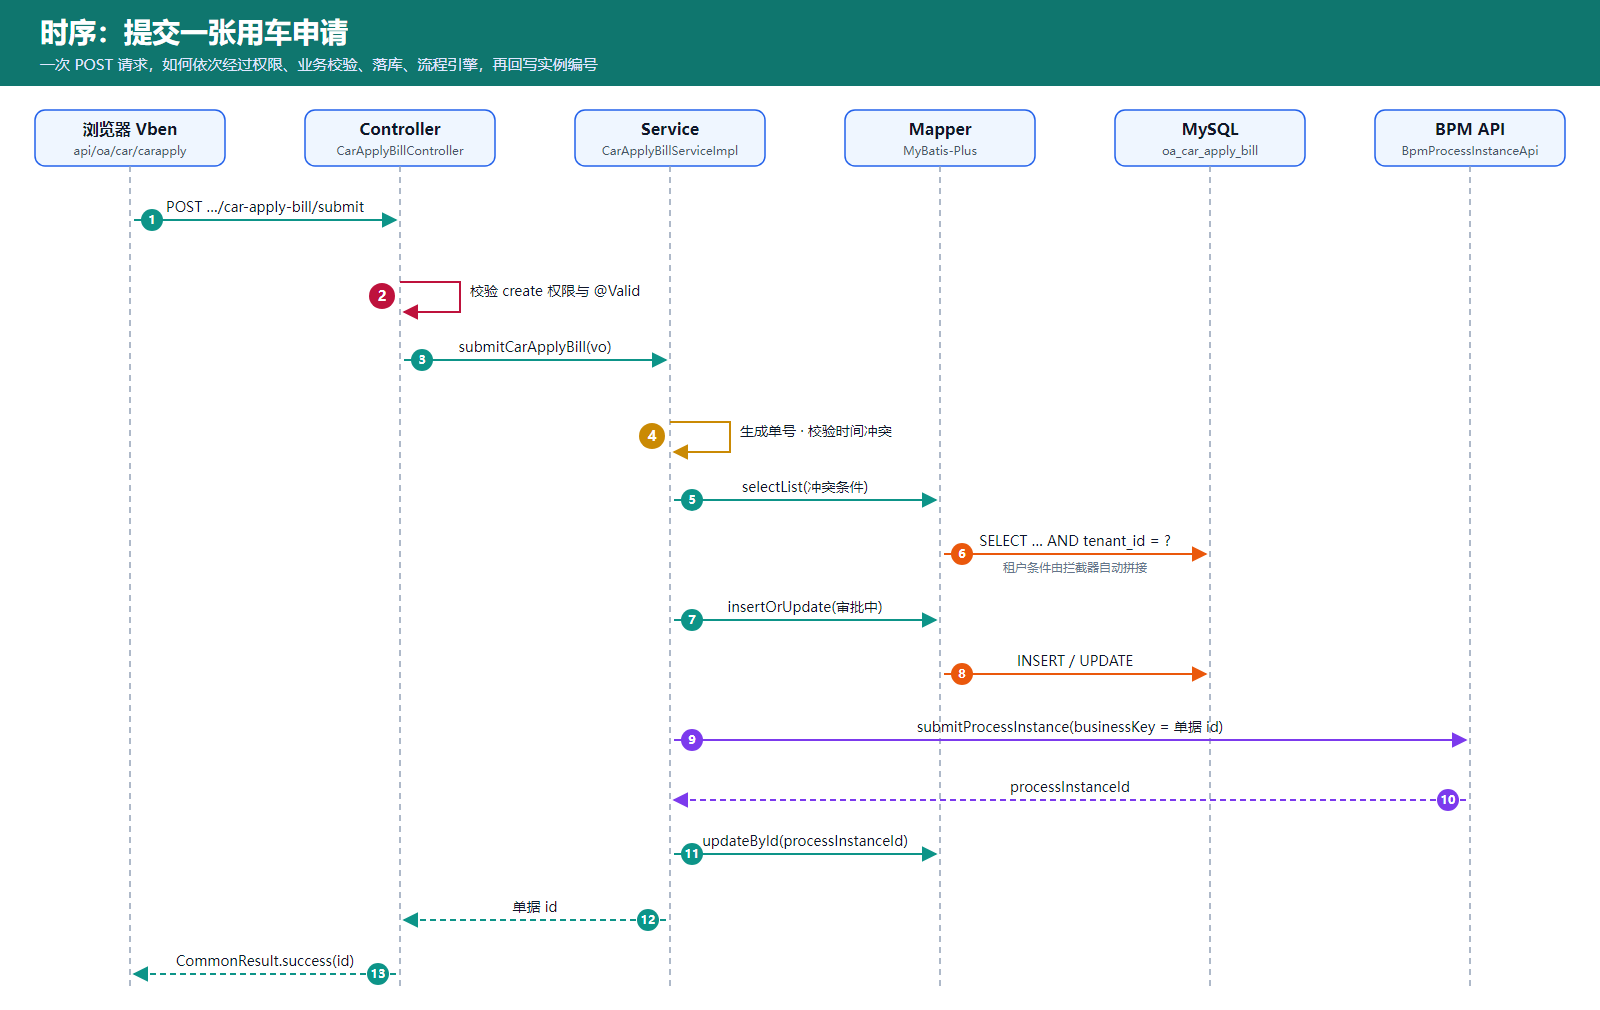
Task: Click the 单据 id return label
Action: tap(535, 907)
